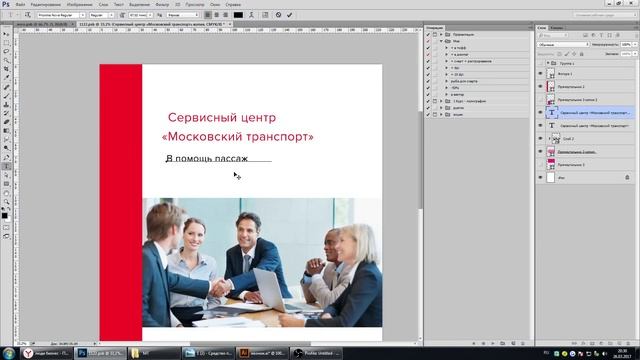Select the Crop tool

[x=6, y=69]
